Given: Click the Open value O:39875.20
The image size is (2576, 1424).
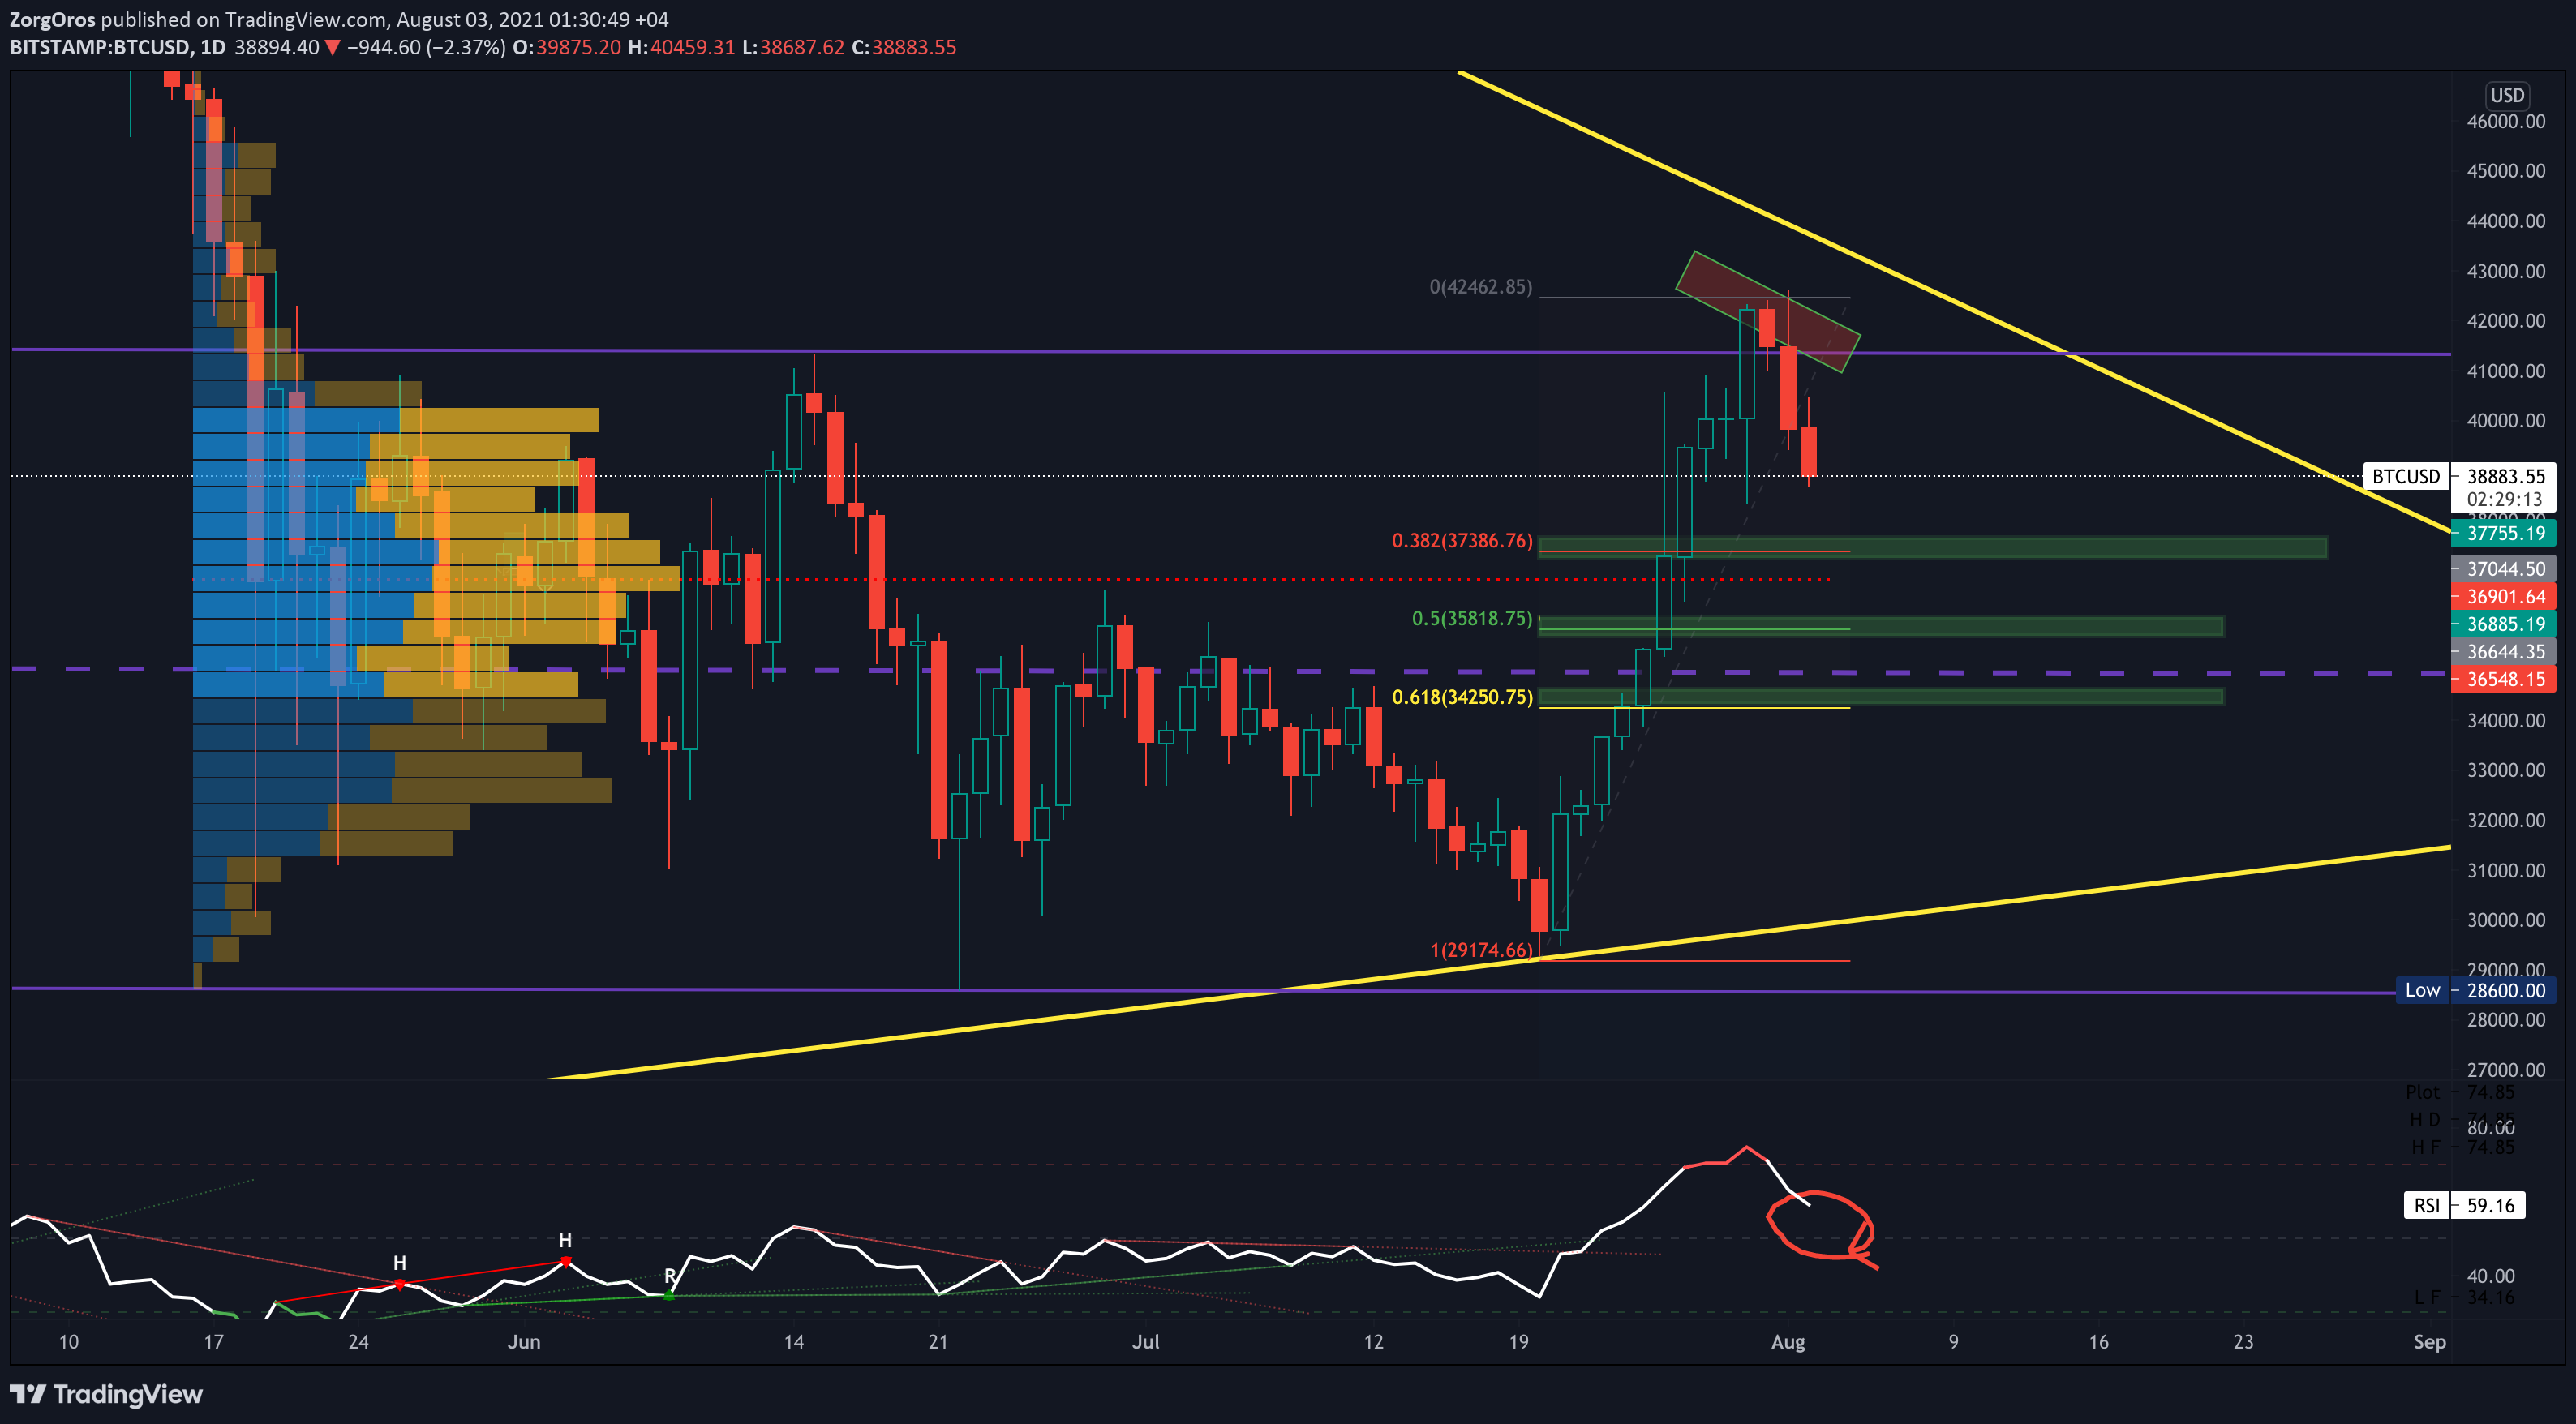Looking at the screenshot, I should 567,47.
